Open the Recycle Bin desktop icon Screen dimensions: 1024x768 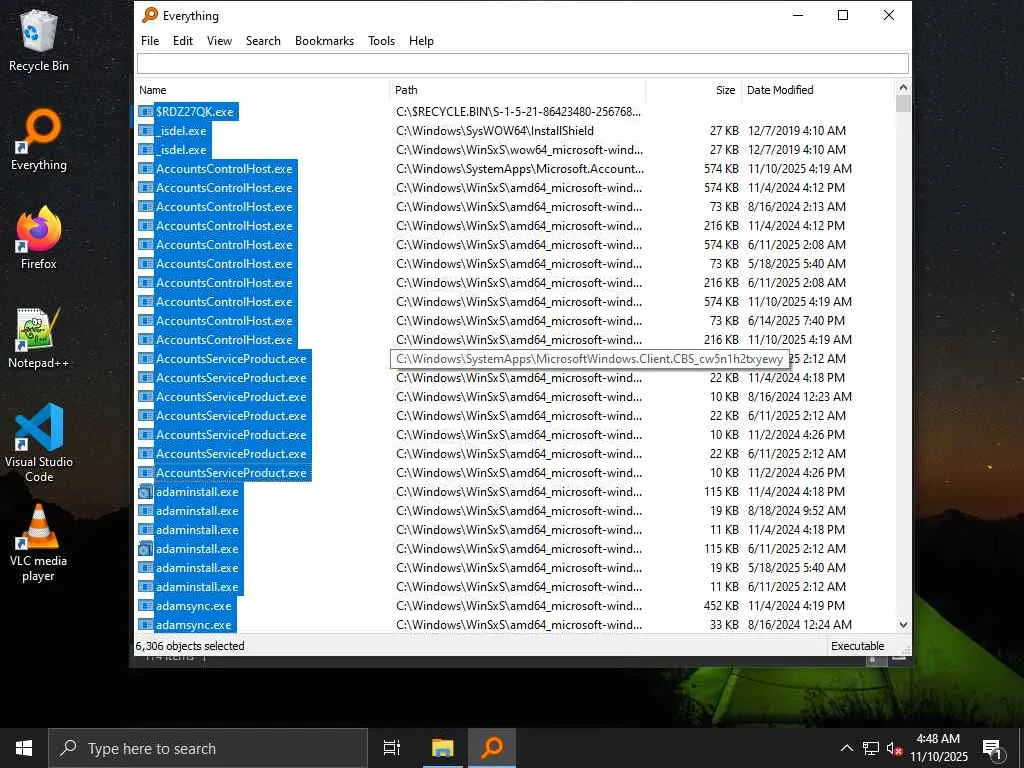[39, 40]
